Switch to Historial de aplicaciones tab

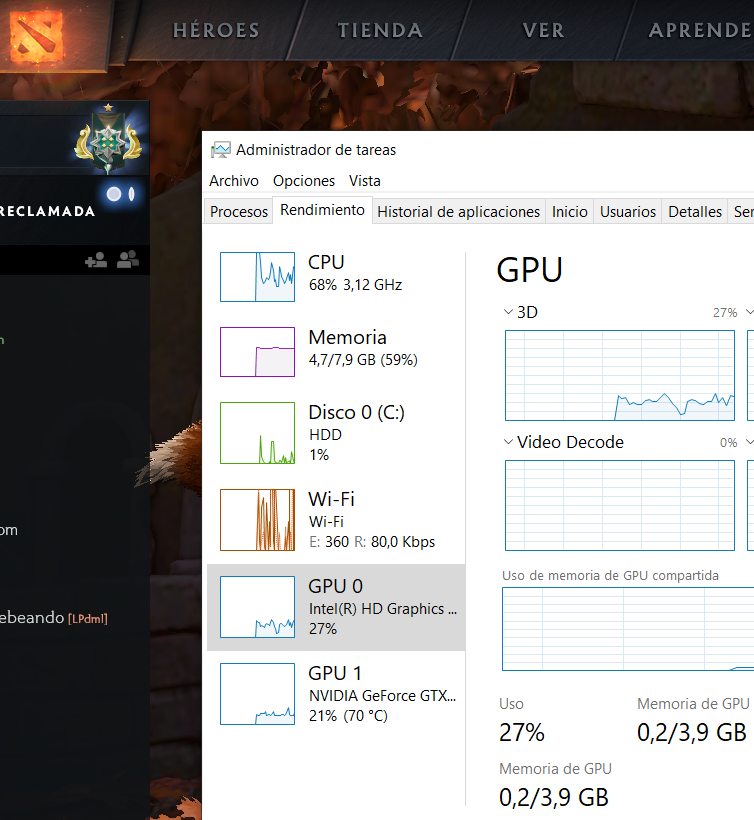coord(459,211)
